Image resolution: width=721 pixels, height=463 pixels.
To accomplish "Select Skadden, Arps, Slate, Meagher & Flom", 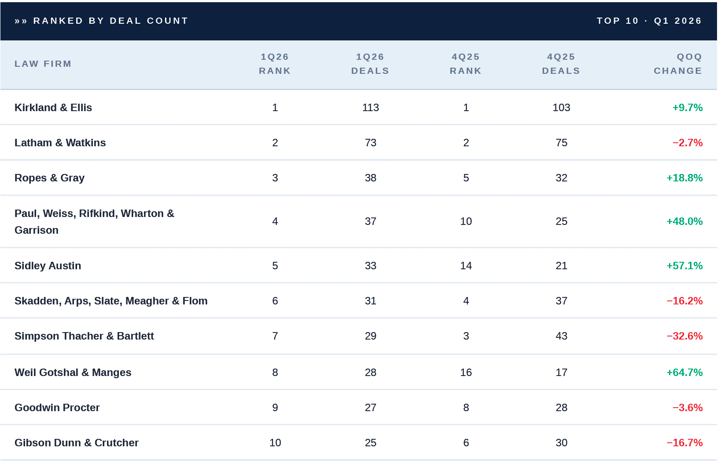I will [111, 301].
